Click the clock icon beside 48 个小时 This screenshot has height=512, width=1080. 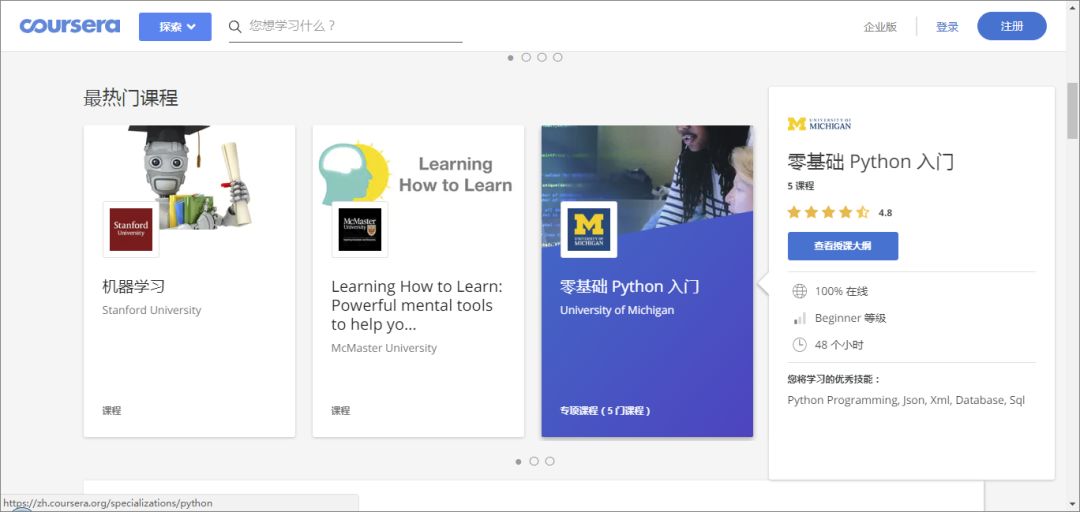[x=800, y=345]
